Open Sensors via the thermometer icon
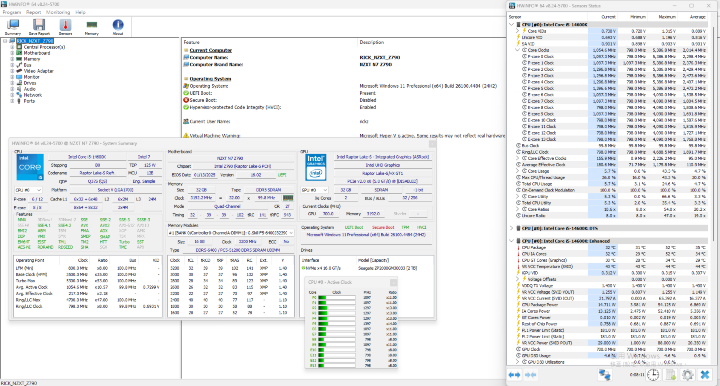Screen dimensions: 720x386 pos(65,27)
